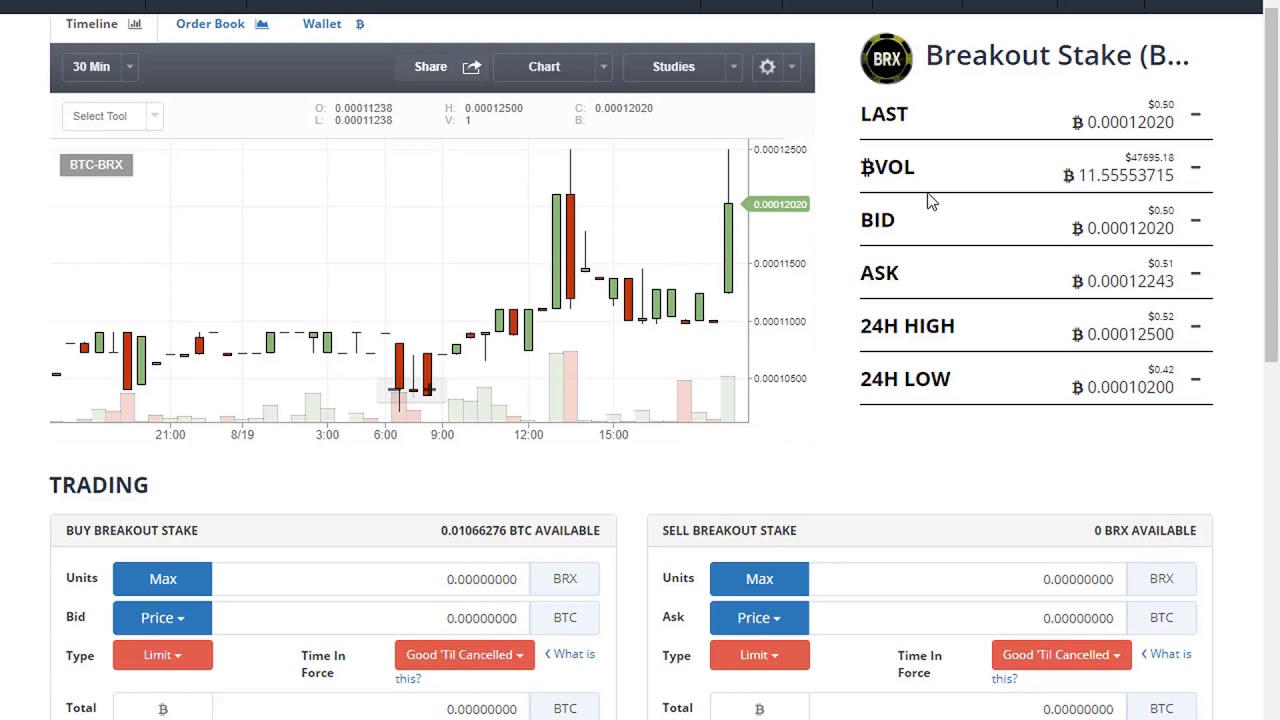Click the Buy Units input field

[371, 579]
